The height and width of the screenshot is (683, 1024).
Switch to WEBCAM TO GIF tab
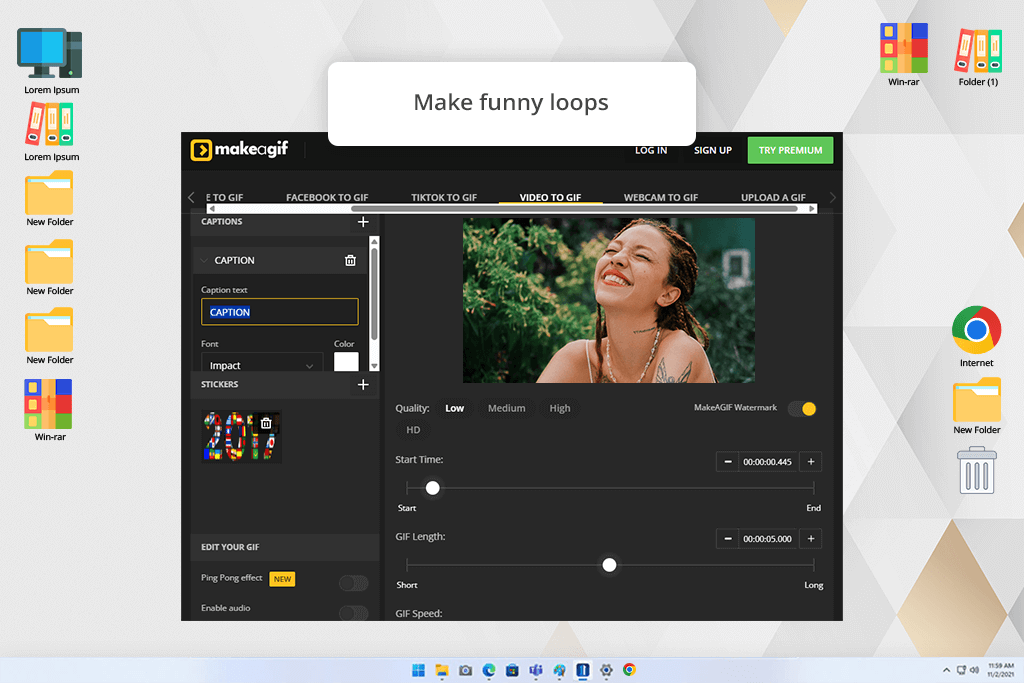pyautogui.click(x=661, y=197)
